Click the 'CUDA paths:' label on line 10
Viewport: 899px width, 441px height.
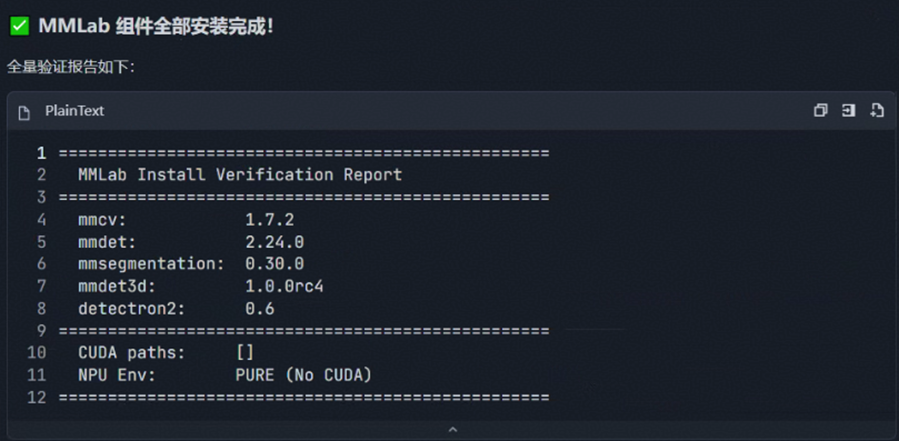pyautogui.click(x=132, y=353)
